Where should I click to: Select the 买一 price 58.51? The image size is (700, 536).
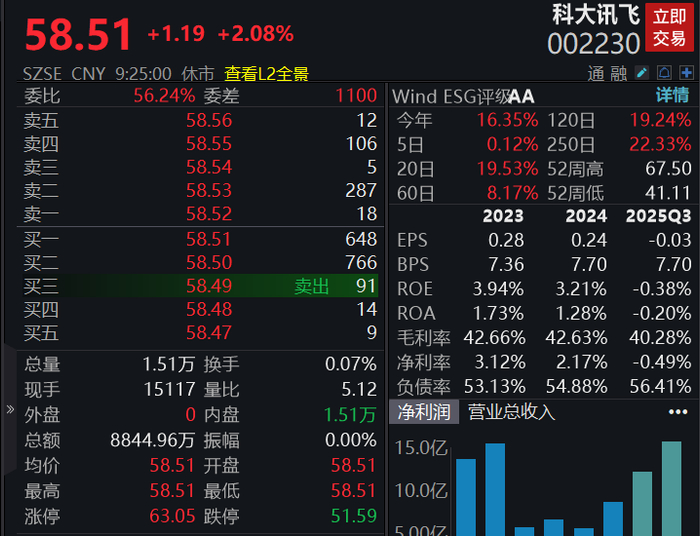pyautogui.click(x=209, y=239)
